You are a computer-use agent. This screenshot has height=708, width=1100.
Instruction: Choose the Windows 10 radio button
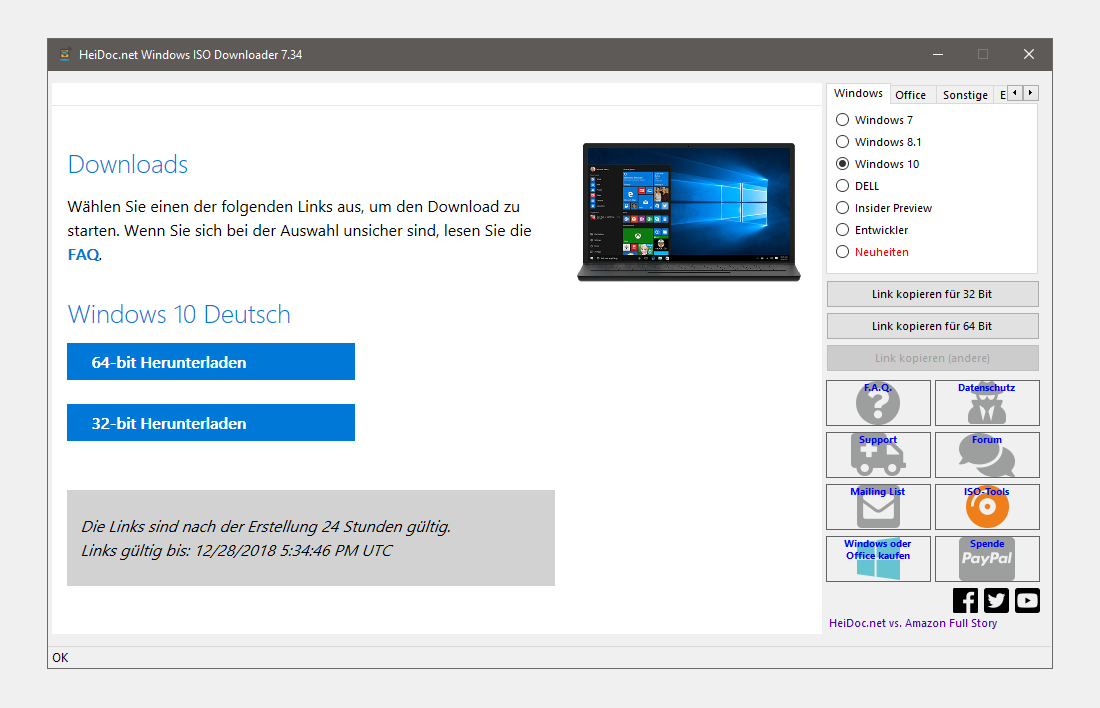(843, 163)
